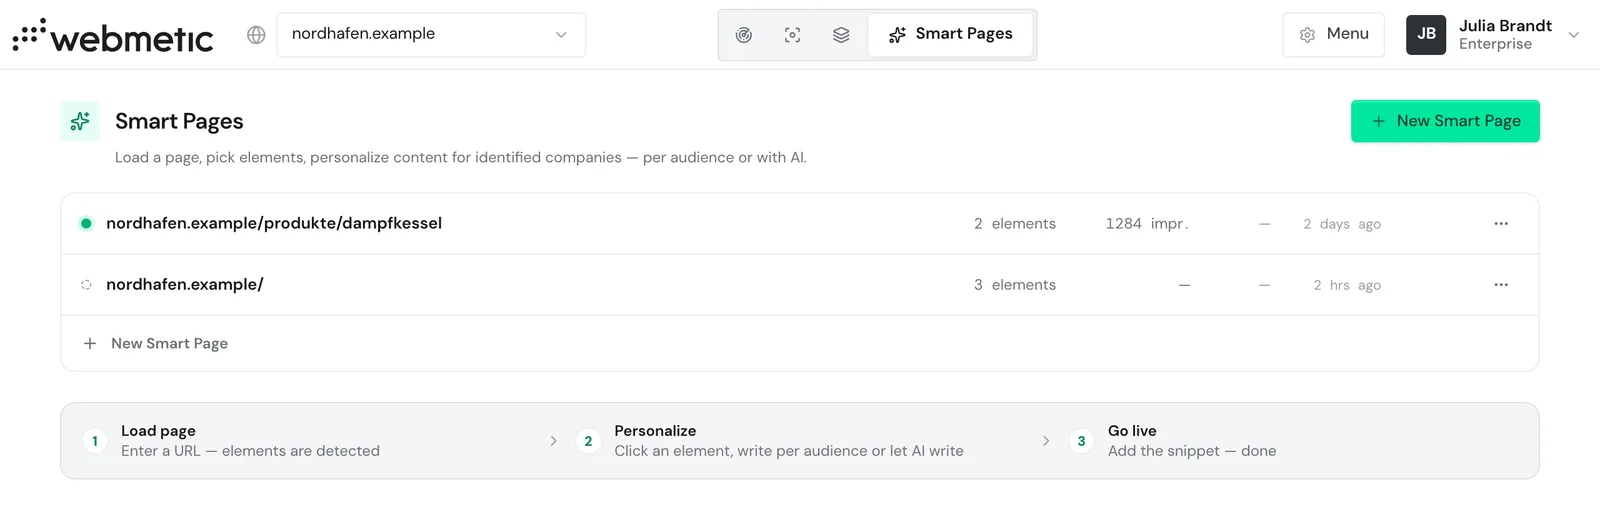Click the step number 2 circle
The image size is (1600, 512).
(588, 441)
